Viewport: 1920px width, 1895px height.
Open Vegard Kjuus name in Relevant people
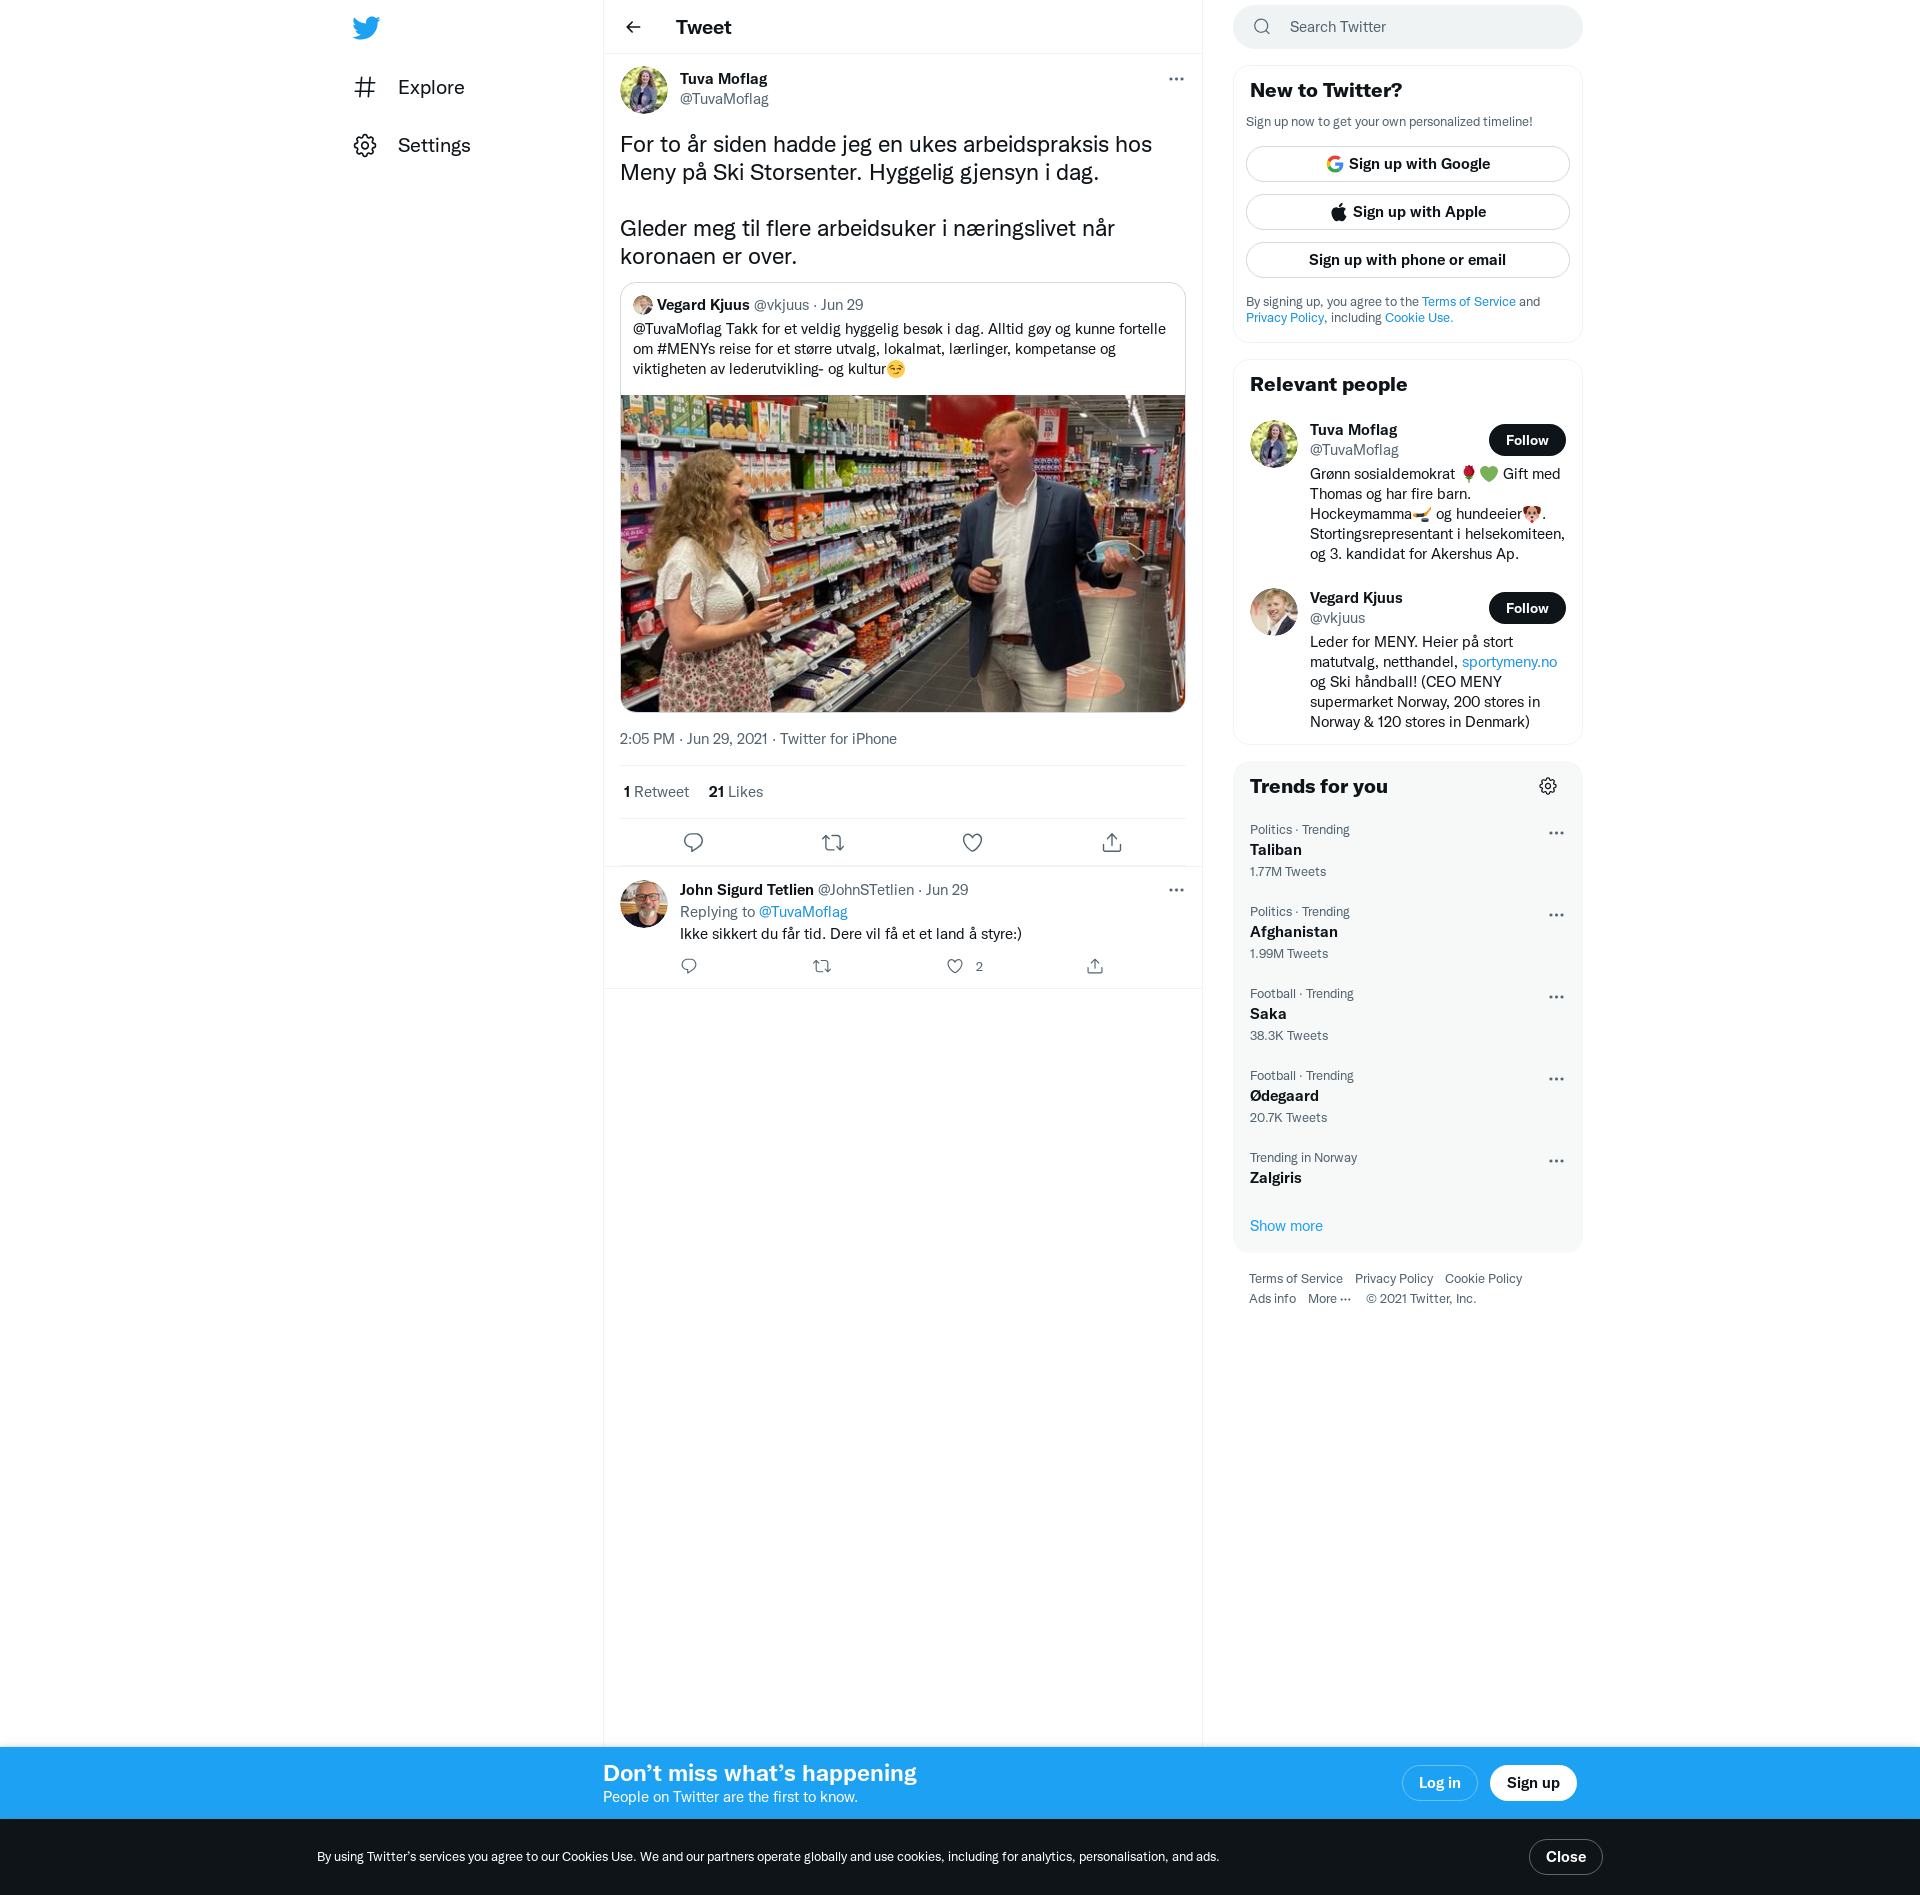pos(1356,598)
